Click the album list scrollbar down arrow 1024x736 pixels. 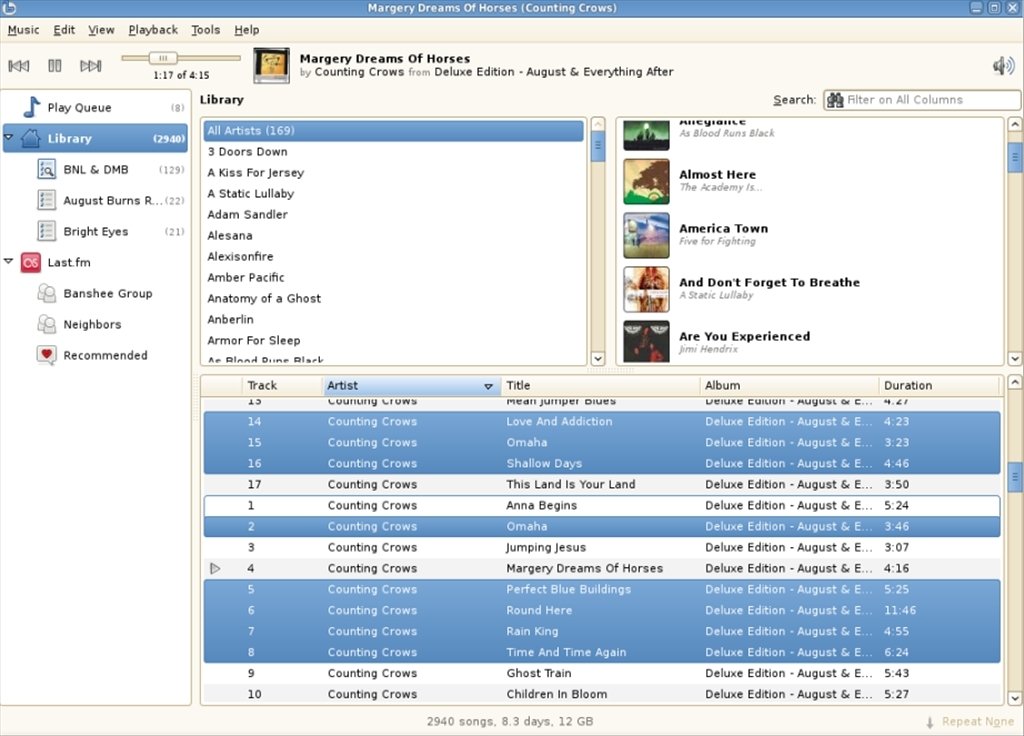pos(1014,358)
